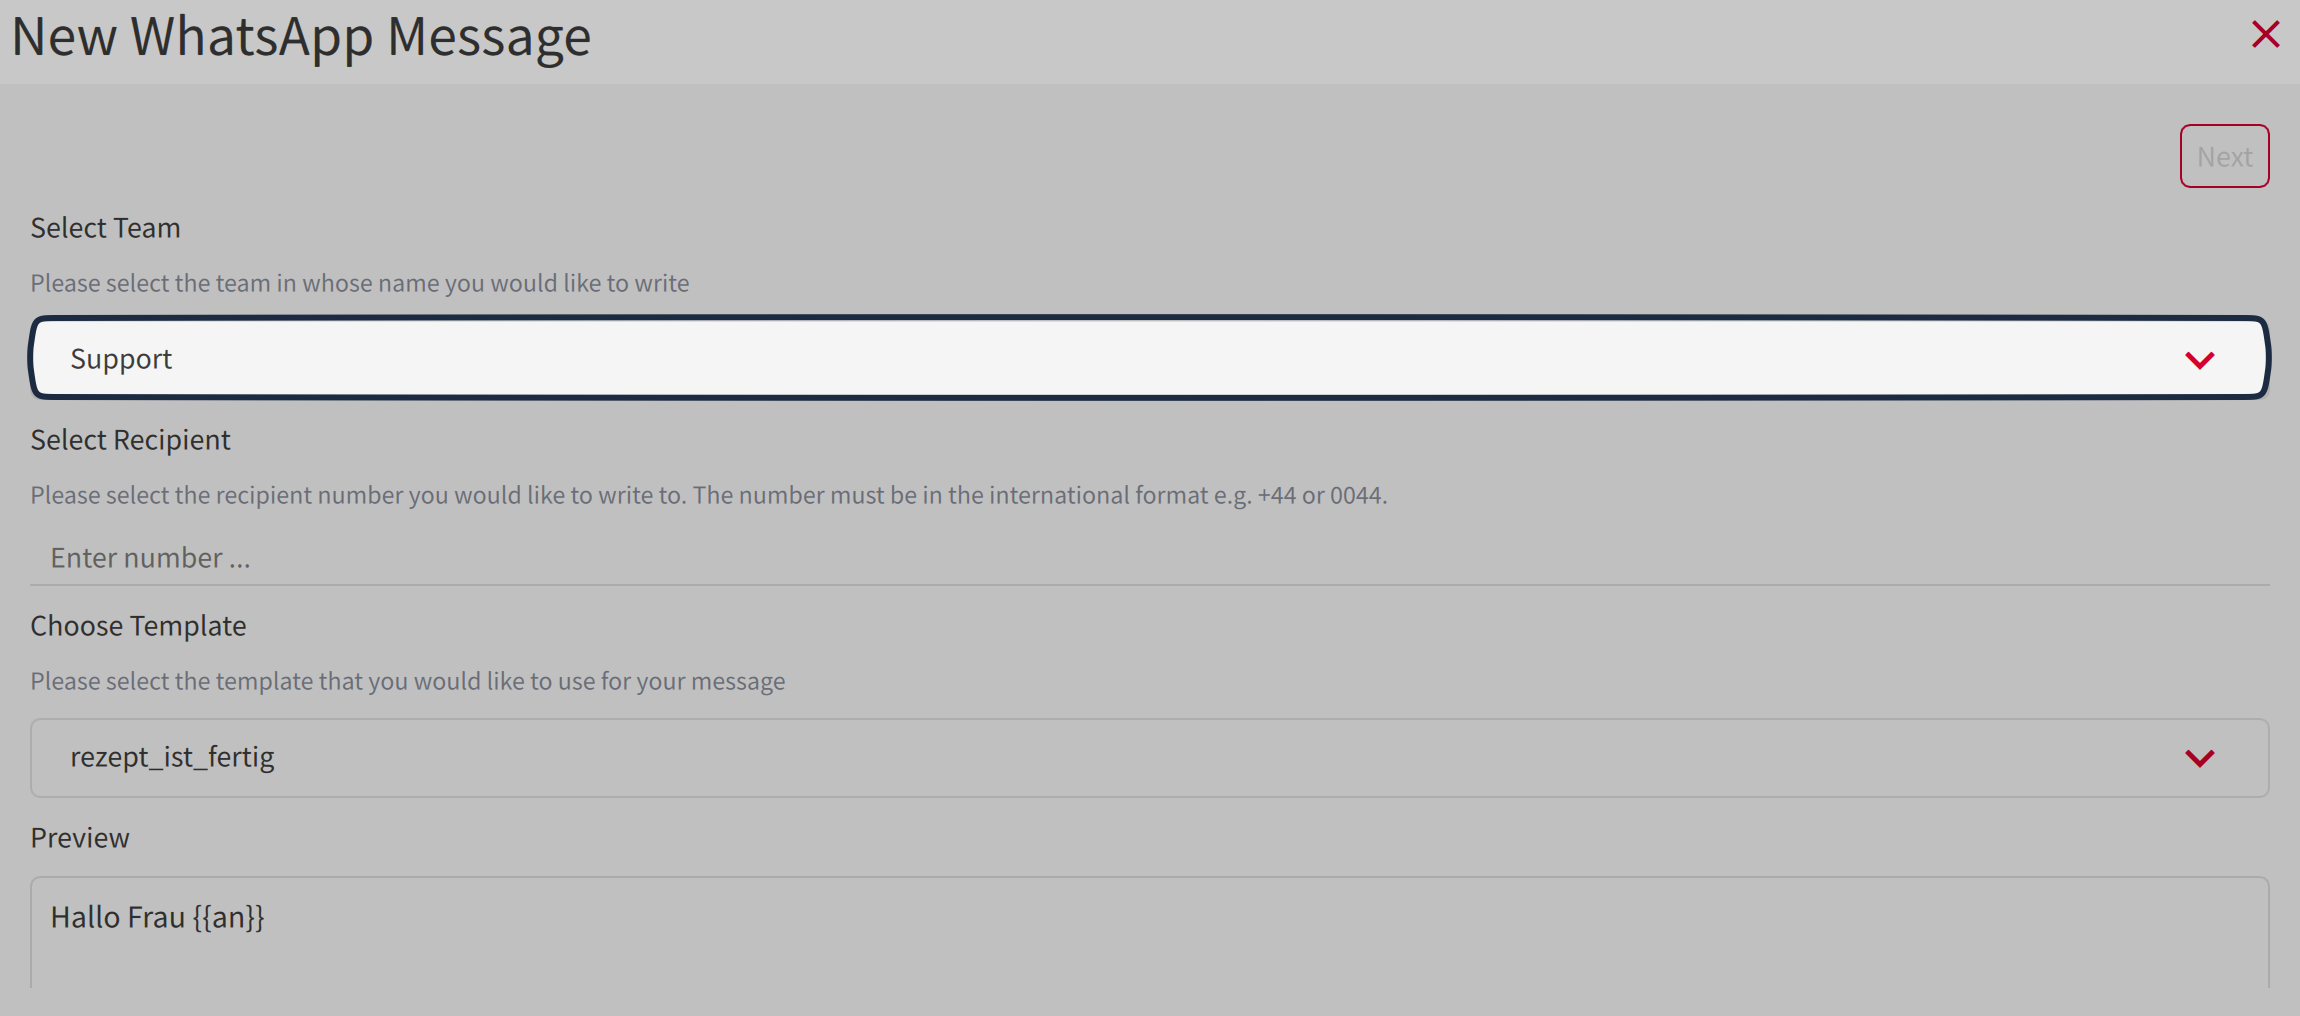Click the 'Hallo Frau' greeting in preview
This screenshot has width=2300, height=1016.
117,917
